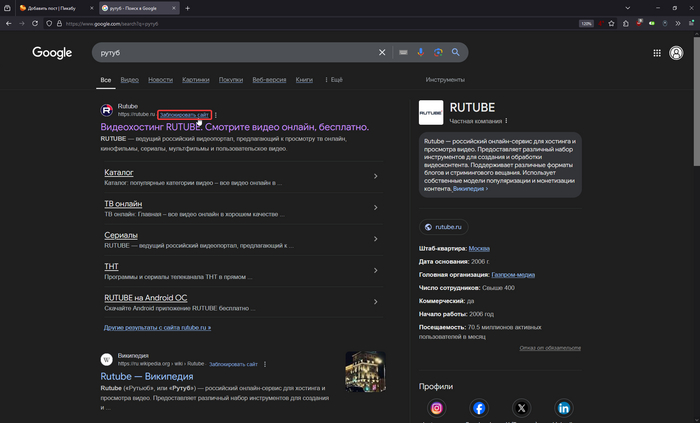
Task: Open the Google account avatar
Action: tap(676, 53)
